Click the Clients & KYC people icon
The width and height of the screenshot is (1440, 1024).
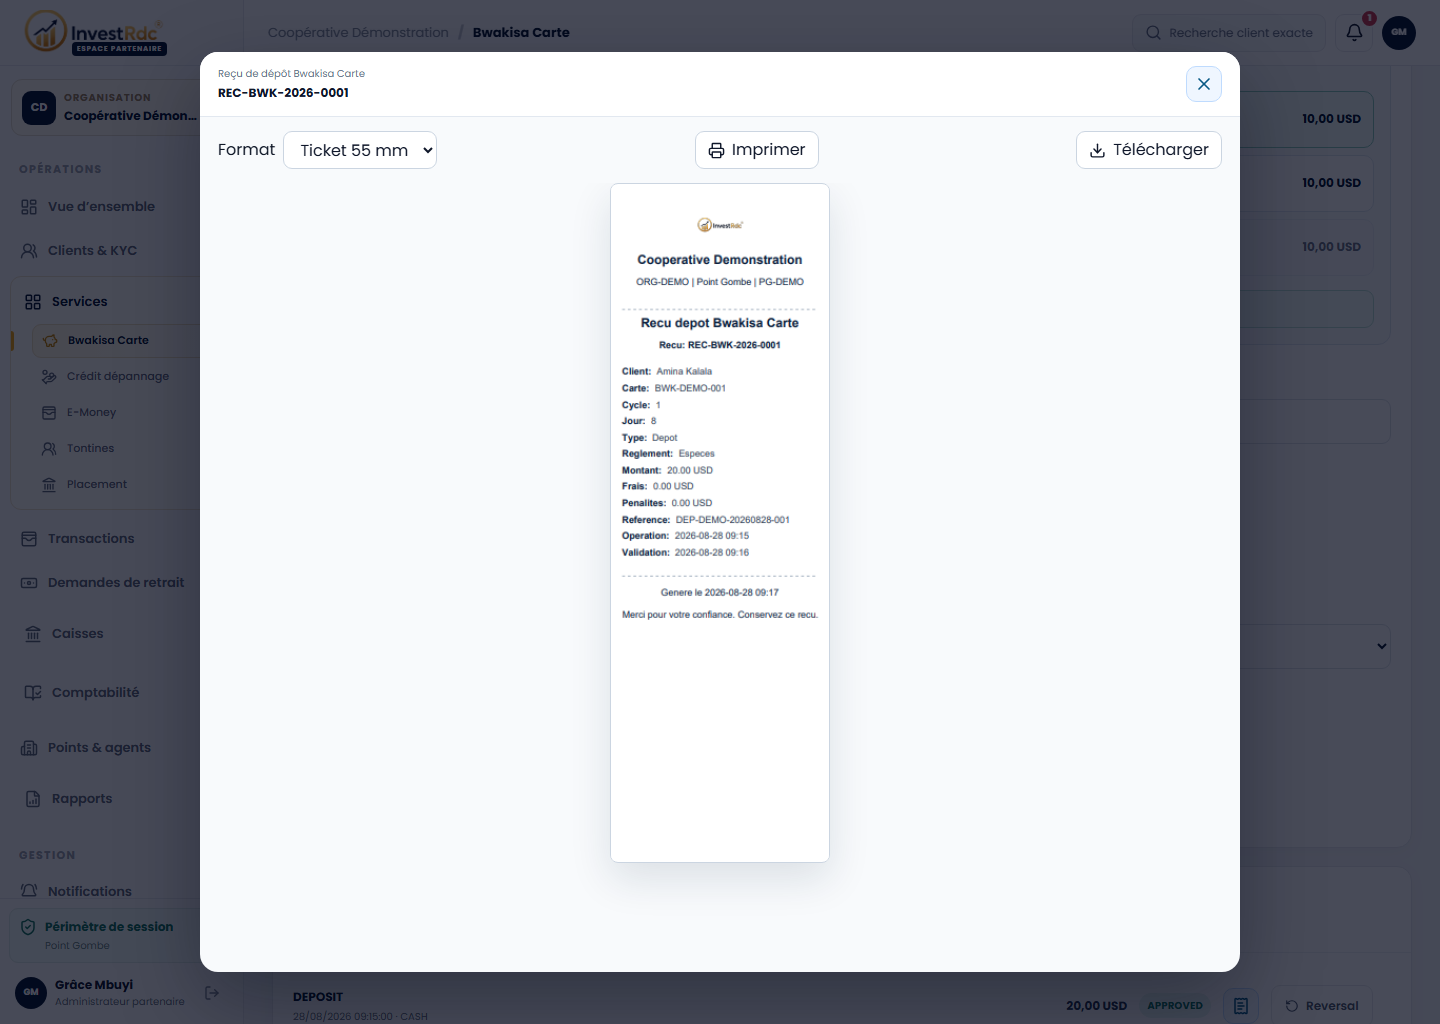tap(29, 250)
